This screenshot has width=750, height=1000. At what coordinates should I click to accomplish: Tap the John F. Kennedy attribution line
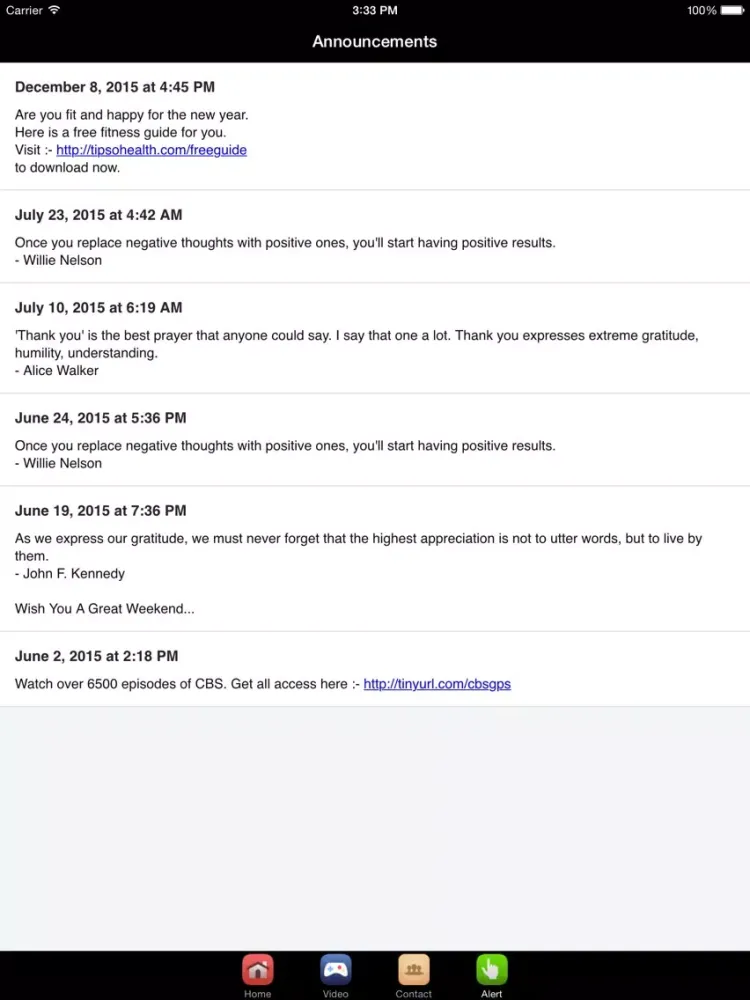(70, 573)
